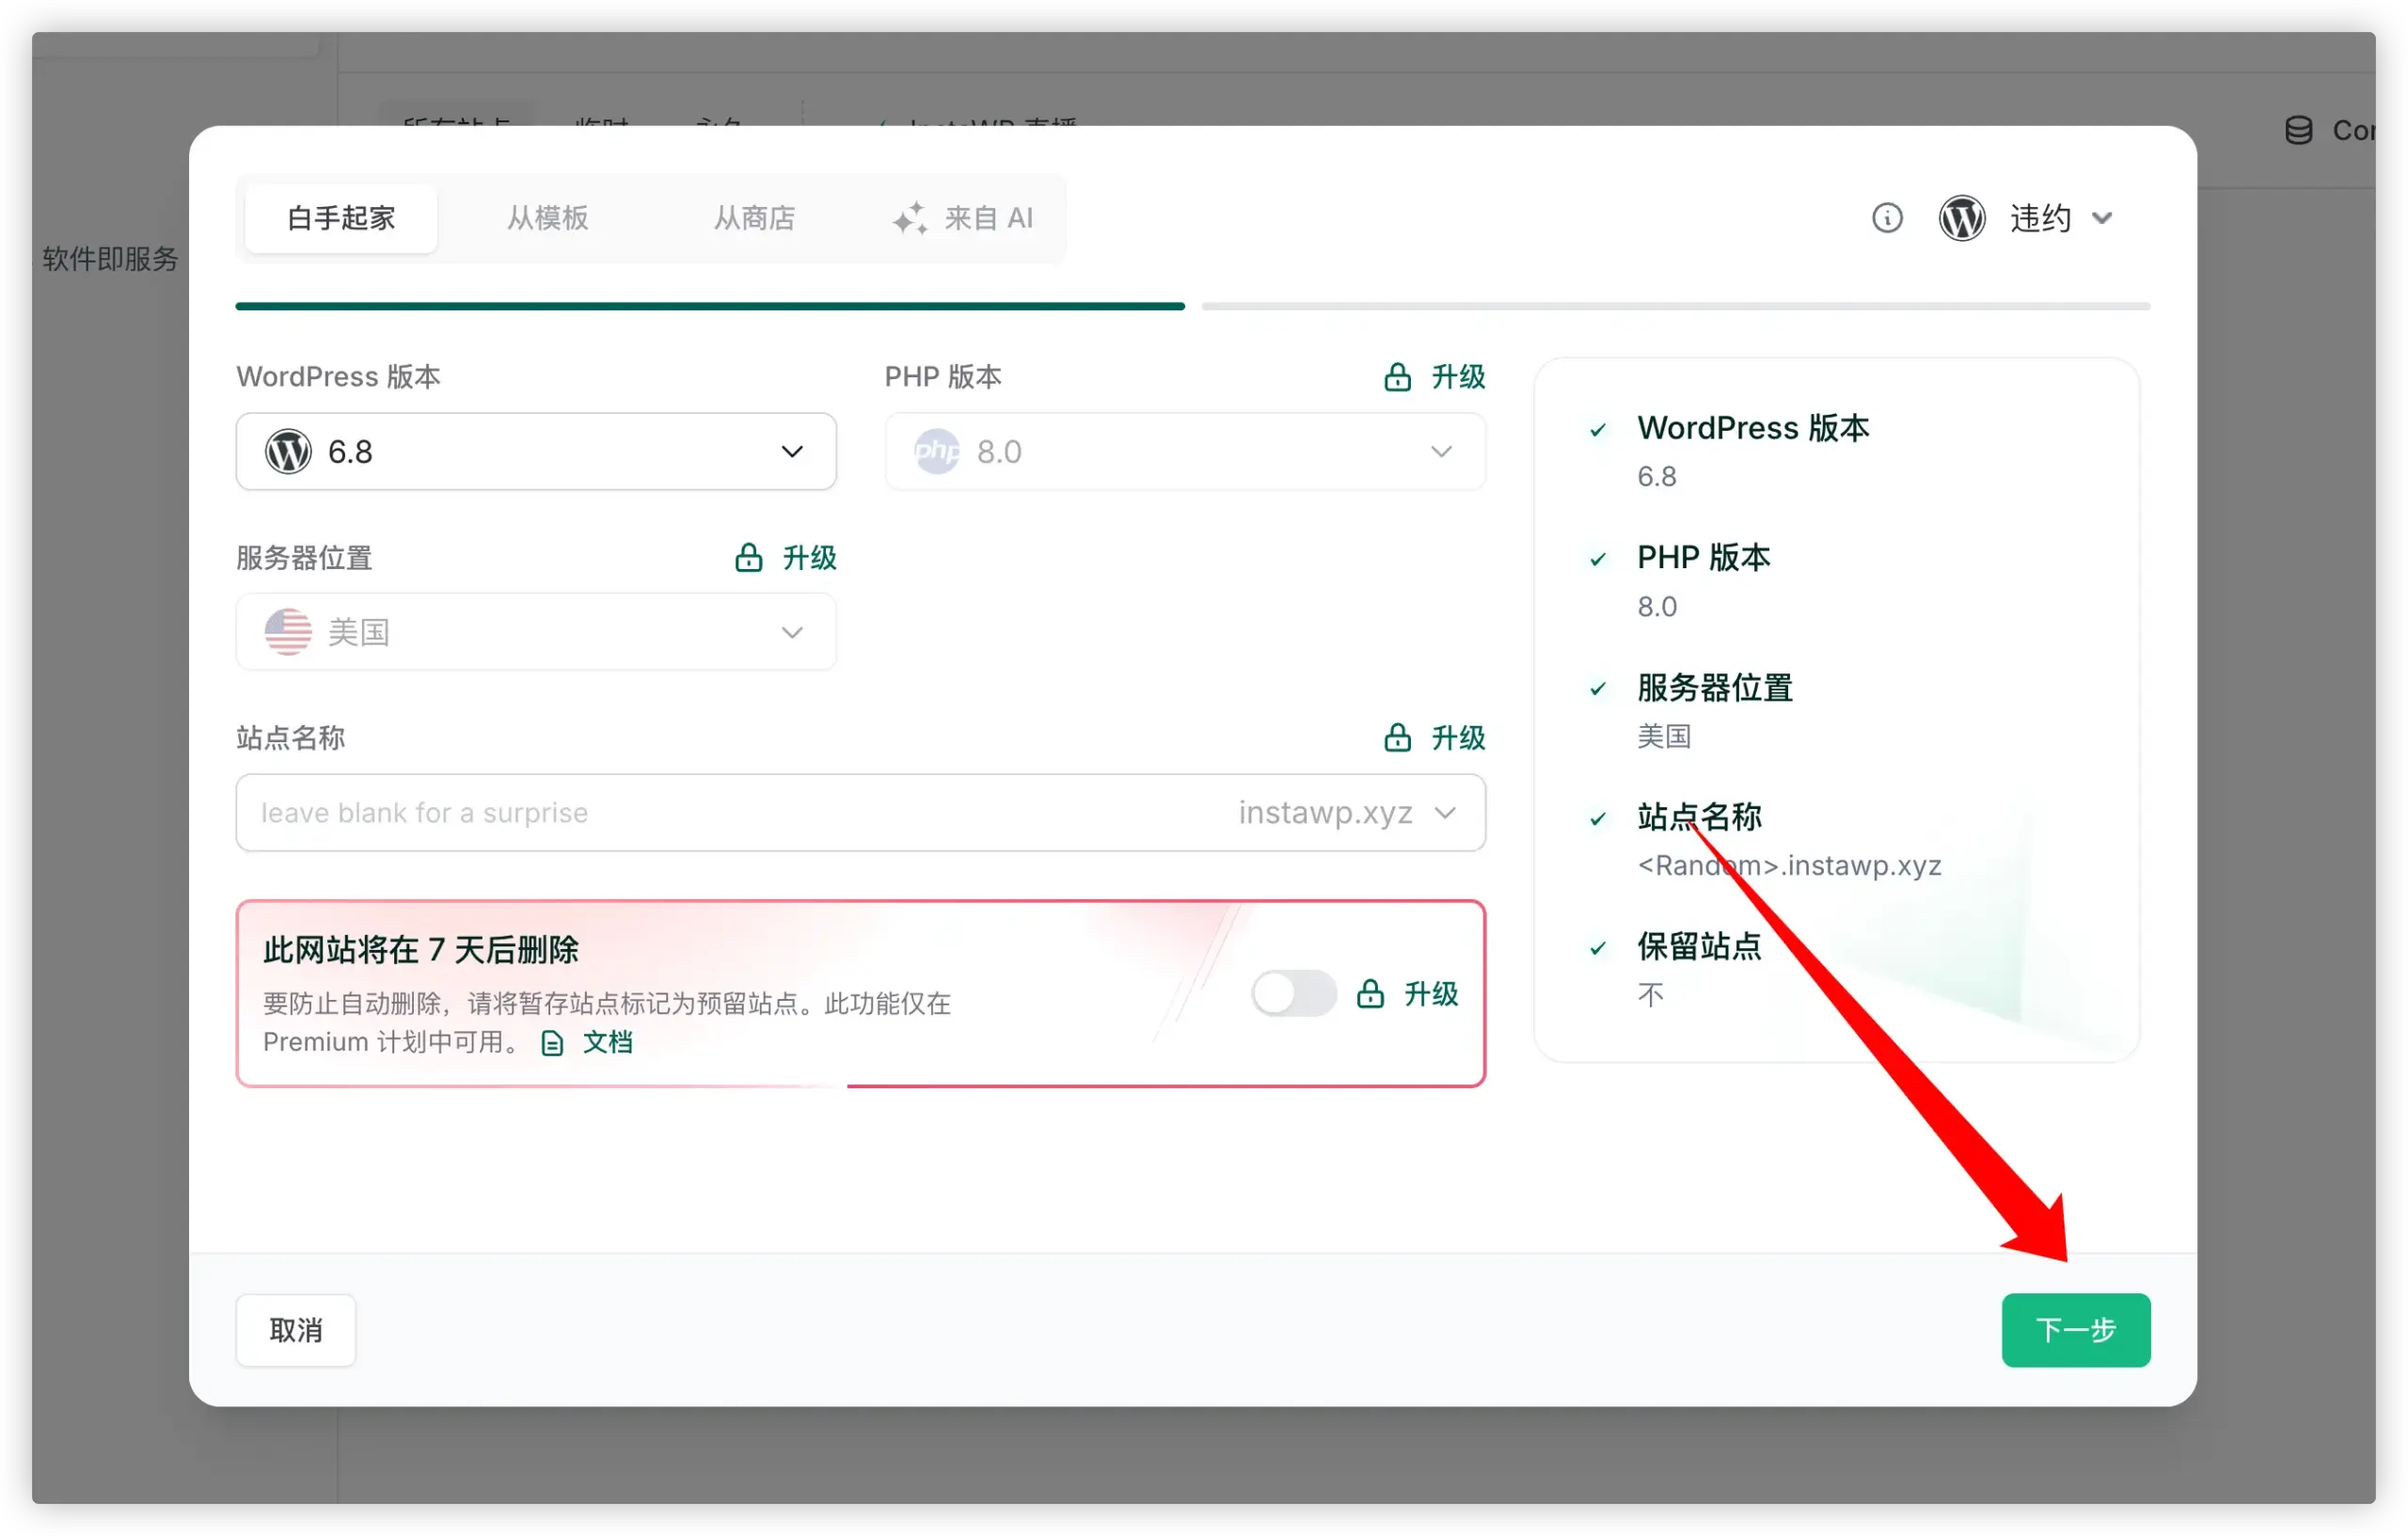
Task: Click the 下一步 button
Action: click(2076, 1331)
